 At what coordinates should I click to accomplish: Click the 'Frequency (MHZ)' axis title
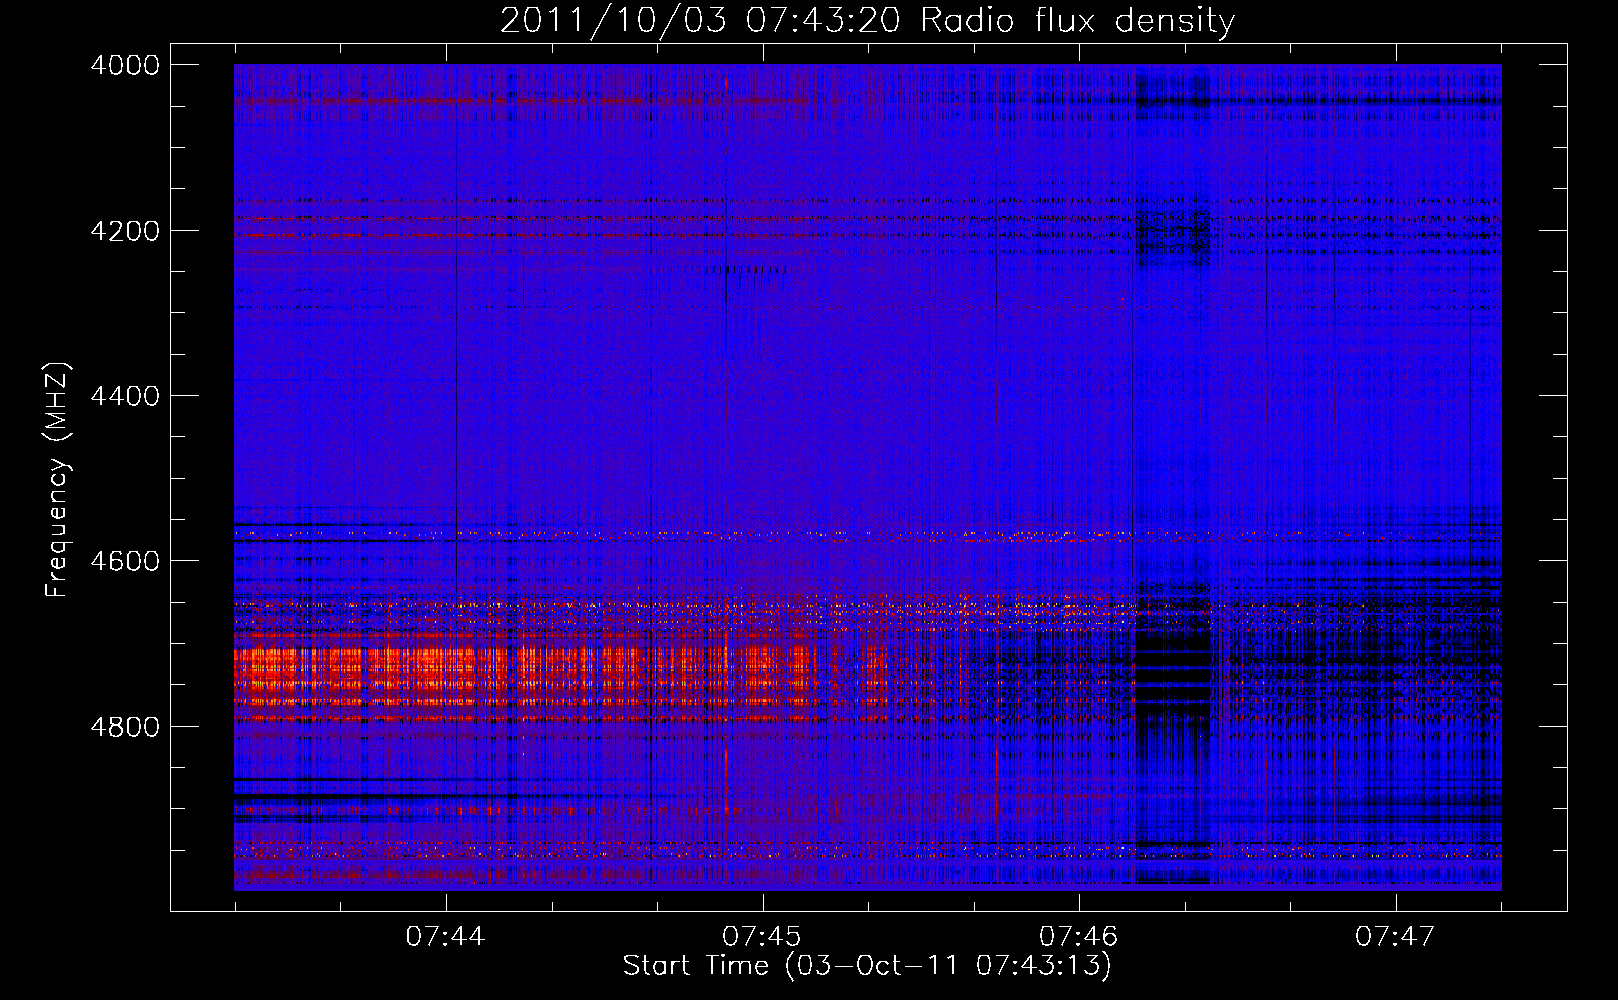58,480
